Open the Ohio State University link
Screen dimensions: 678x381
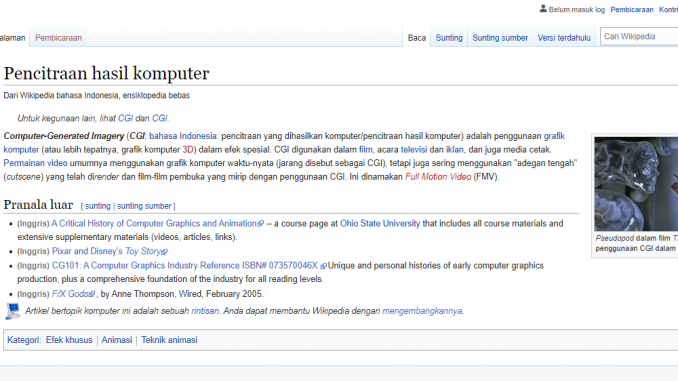[x=380, y=224]
